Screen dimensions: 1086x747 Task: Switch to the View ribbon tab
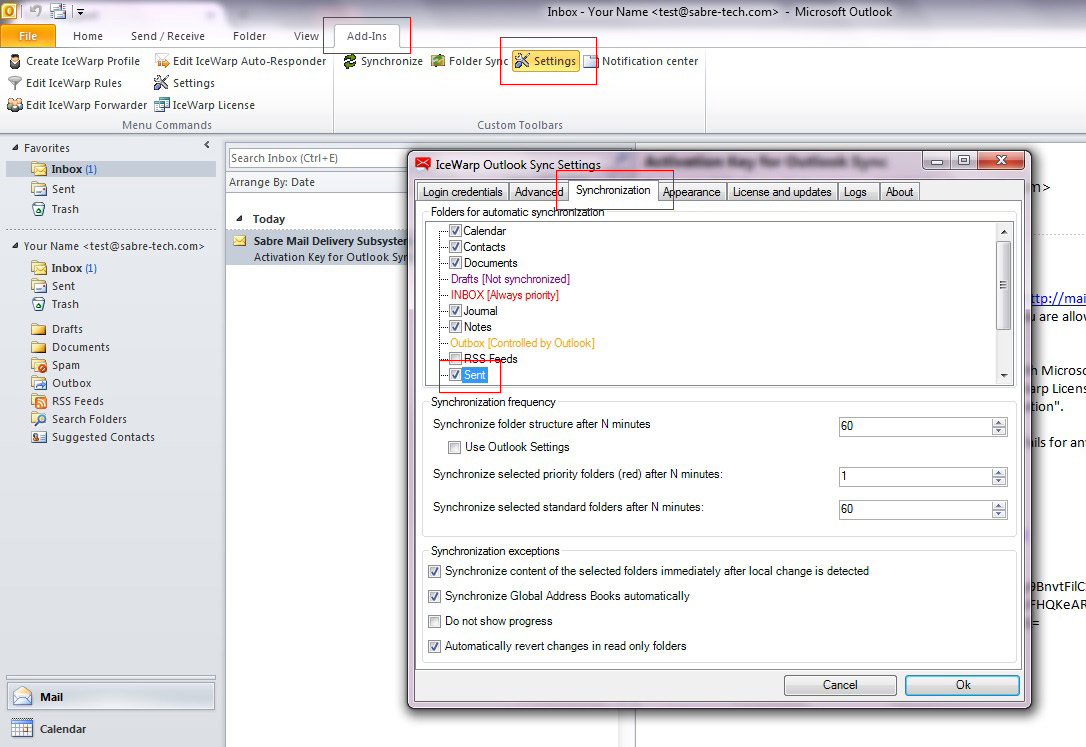306,36
